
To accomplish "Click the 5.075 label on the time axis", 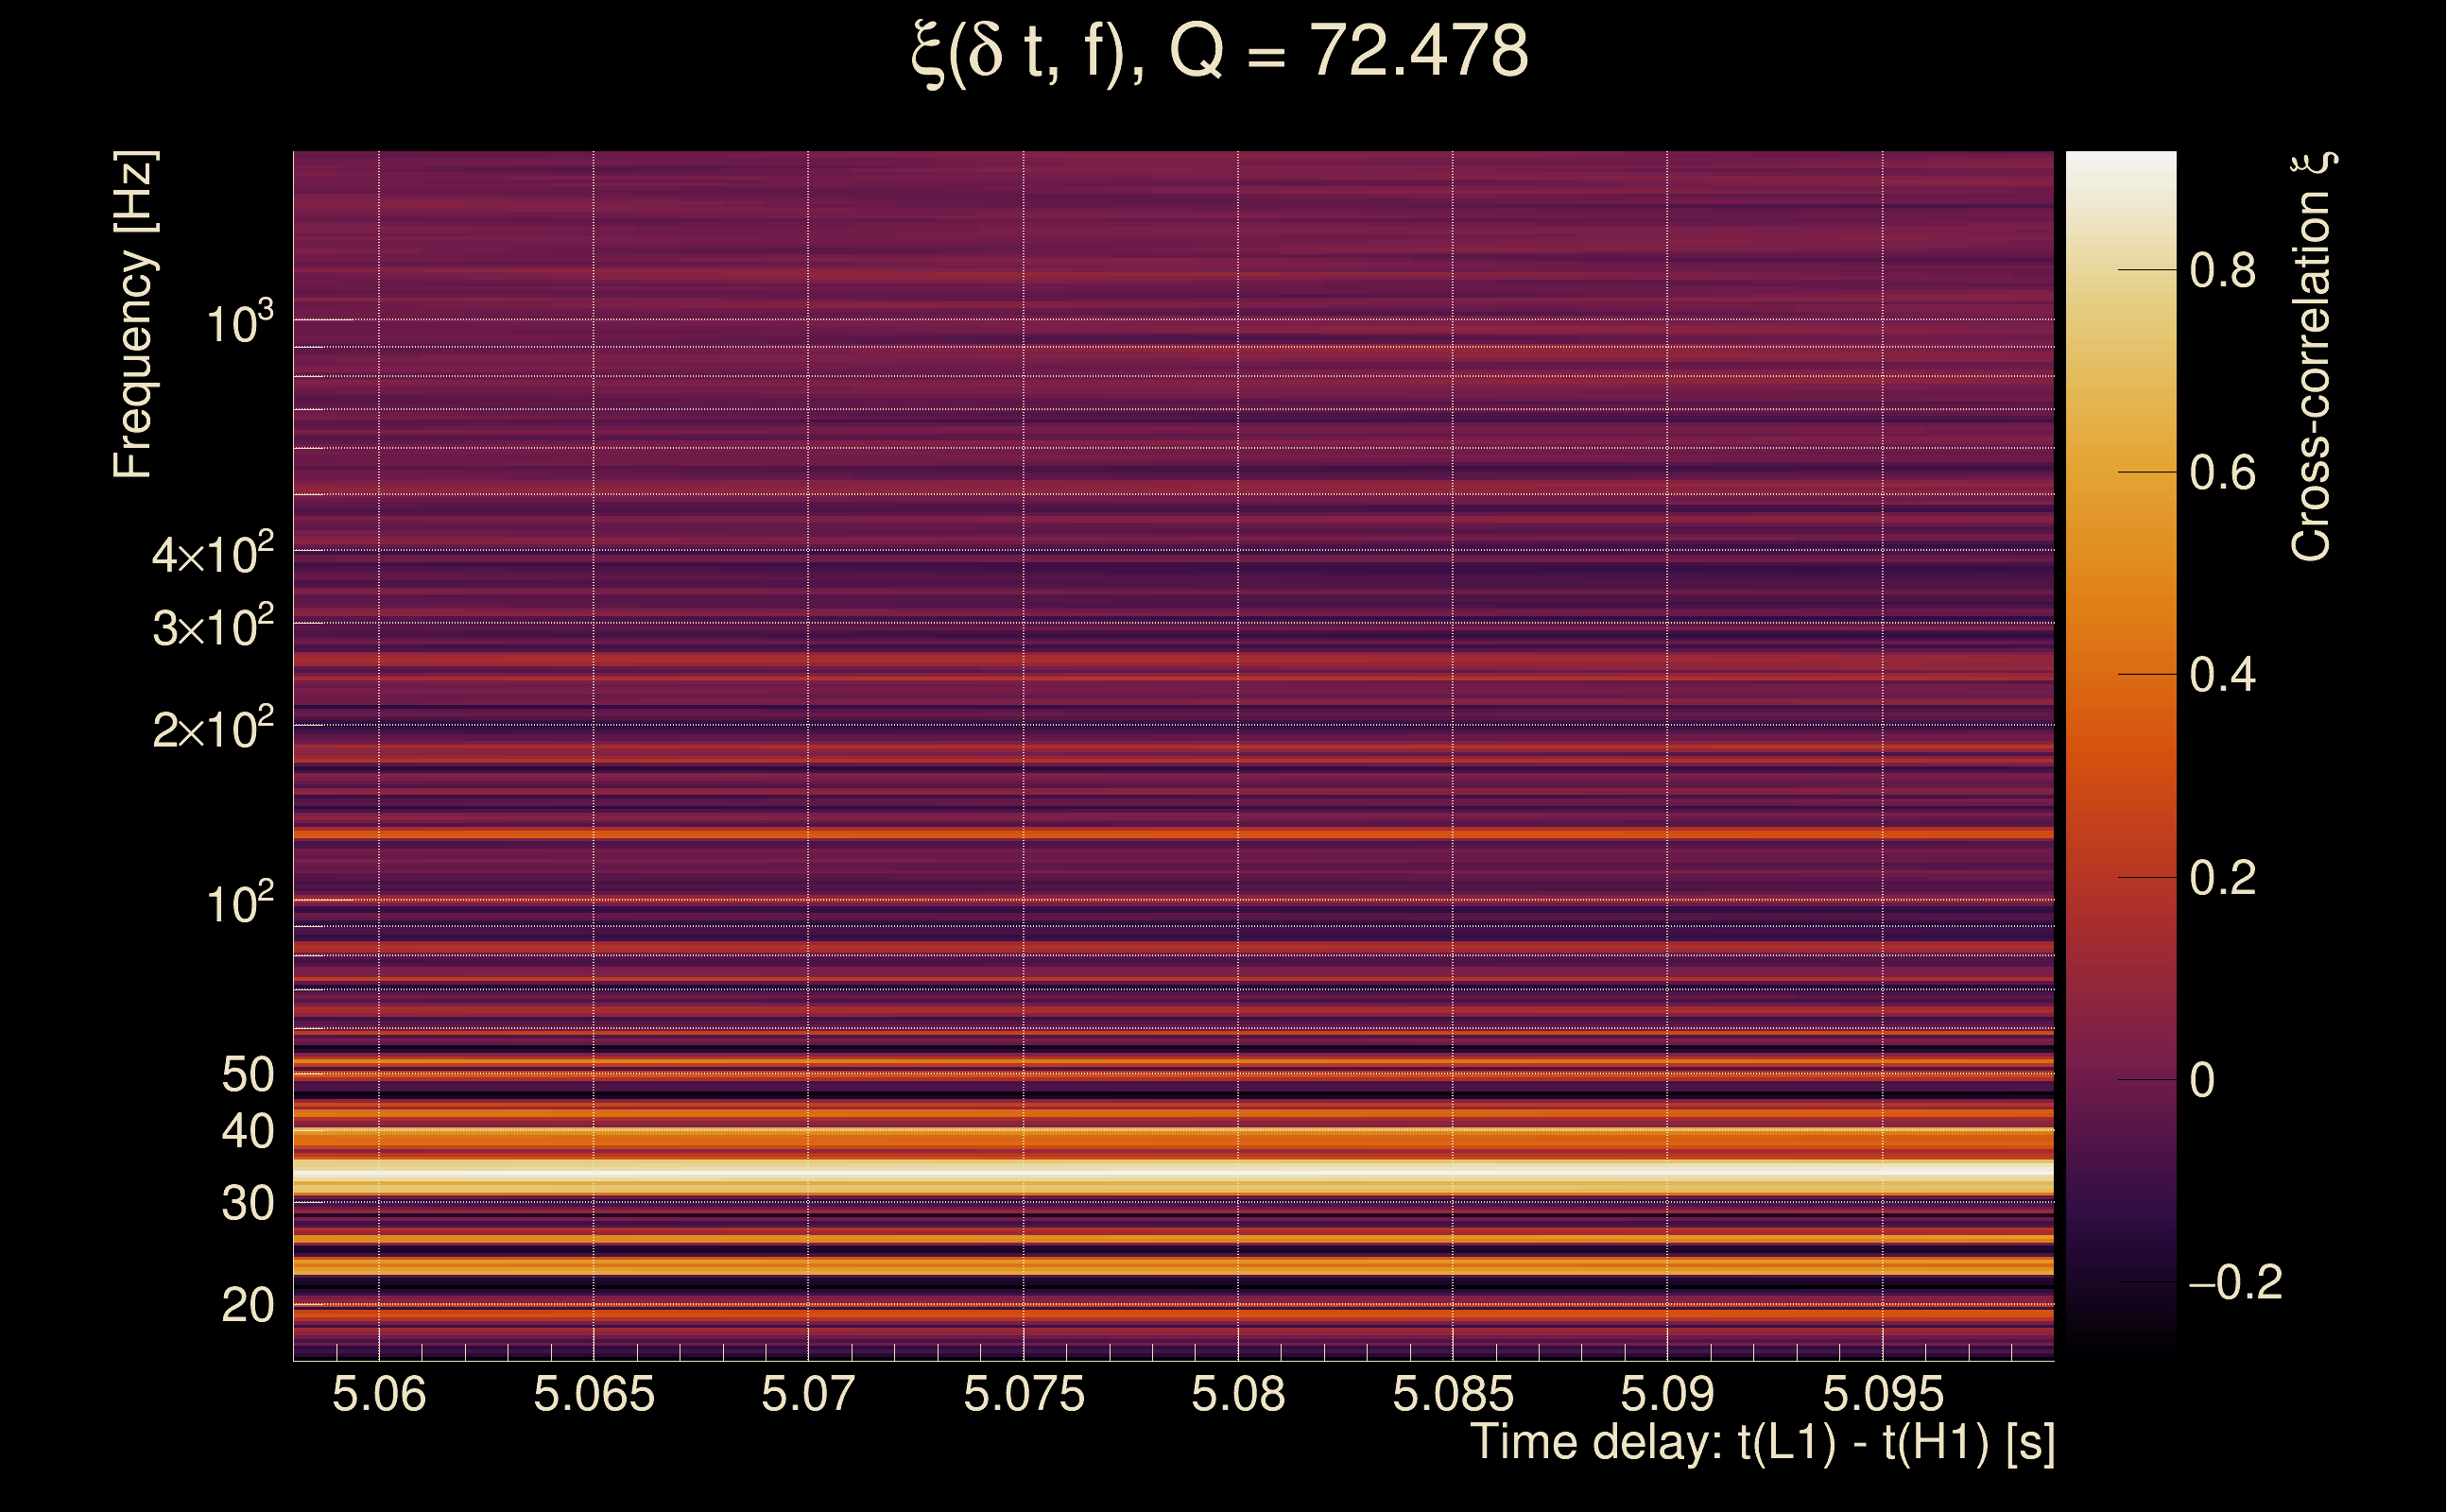I will point(1023,1394).
